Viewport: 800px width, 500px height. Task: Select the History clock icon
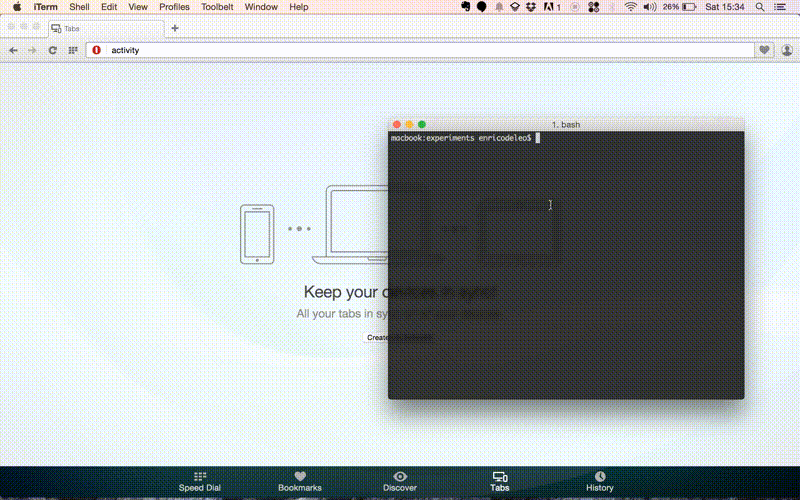pyautogui.click(x=600, y=477)
